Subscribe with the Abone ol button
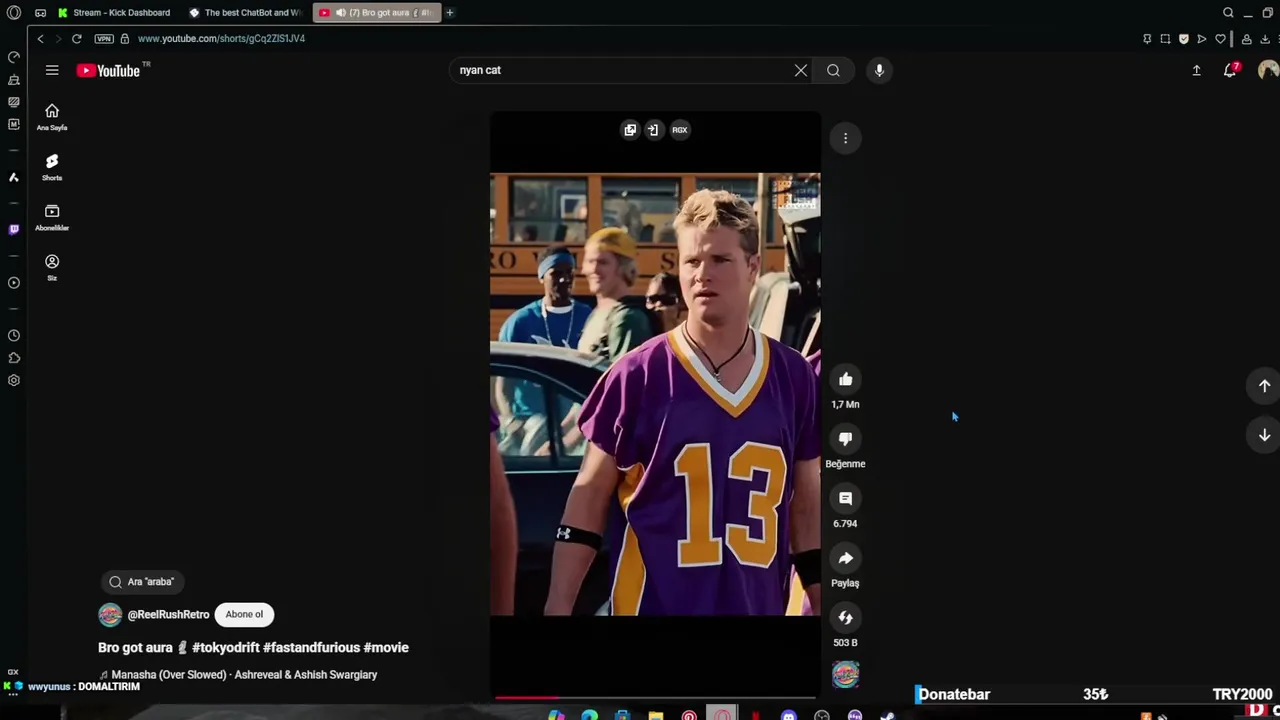The height and width of the screenshot is (720, 1280). point(244,615)
